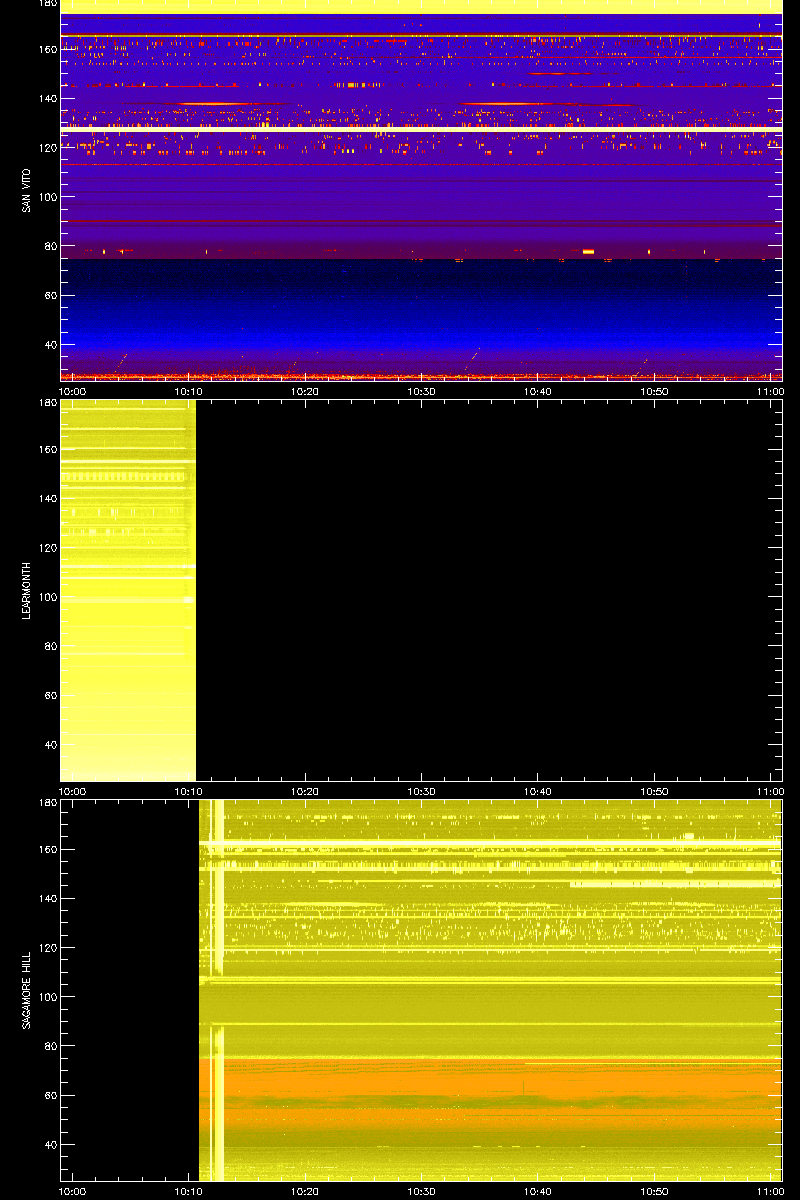
Task: Click the 120 frequency label on Learmonth axis
Action: pos(46,547)
